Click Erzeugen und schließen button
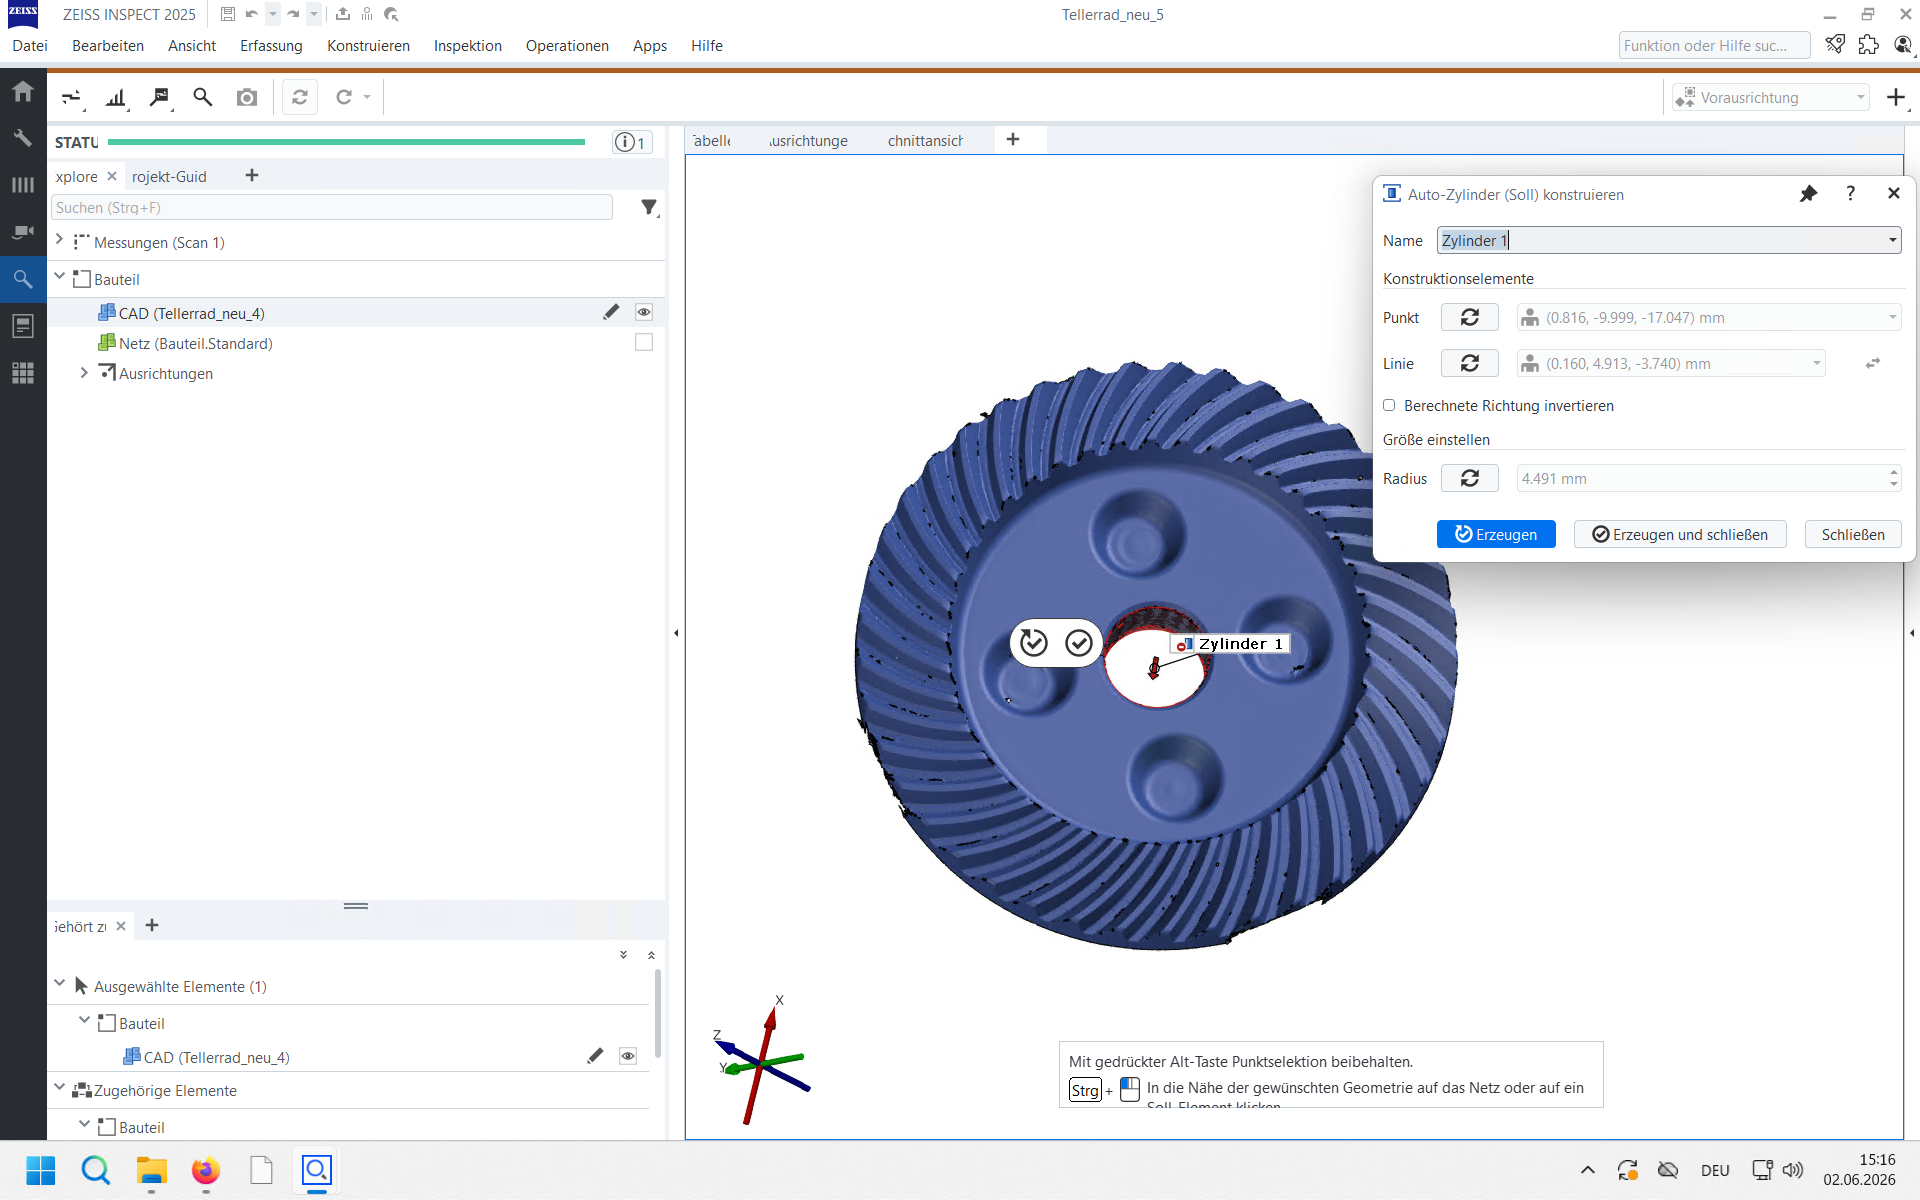The height and width of the screenshot is (1200, 1920). click(x=1680, y=535)
